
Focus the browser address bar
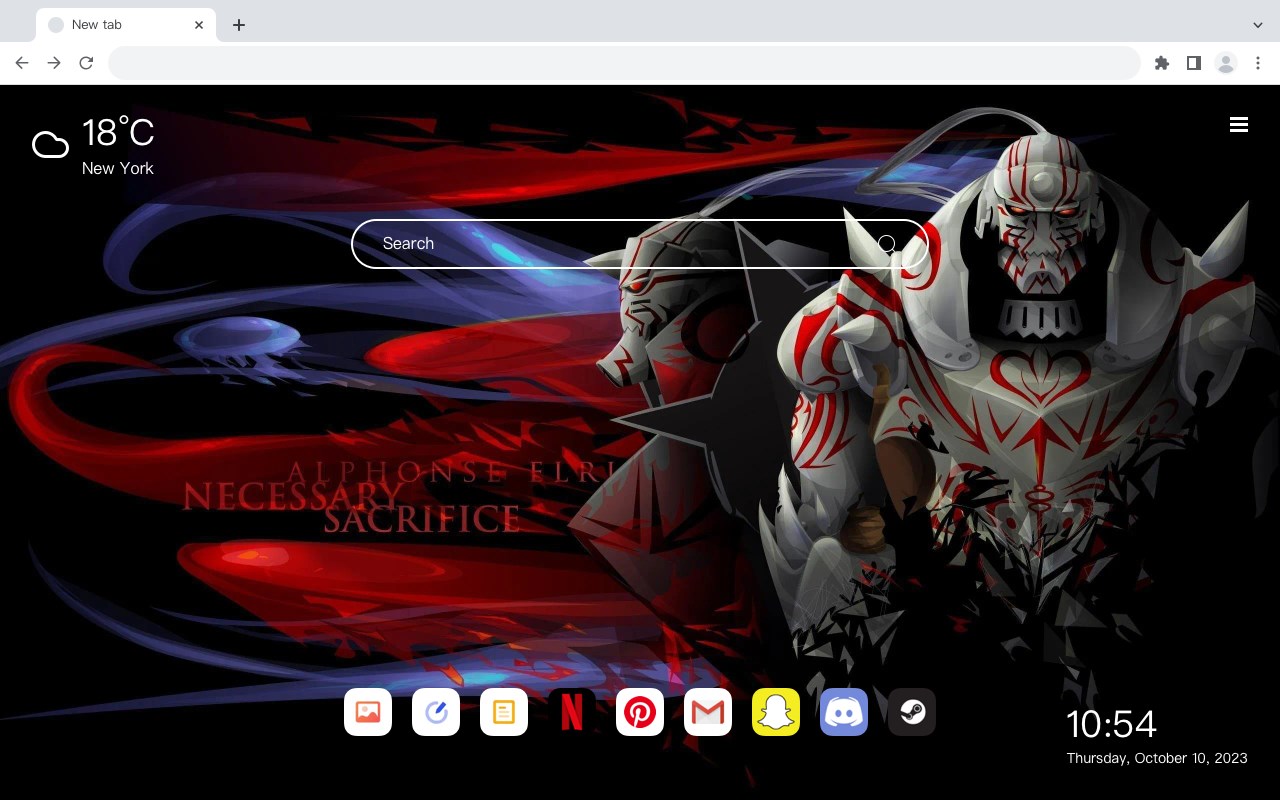tap(624, 63)
